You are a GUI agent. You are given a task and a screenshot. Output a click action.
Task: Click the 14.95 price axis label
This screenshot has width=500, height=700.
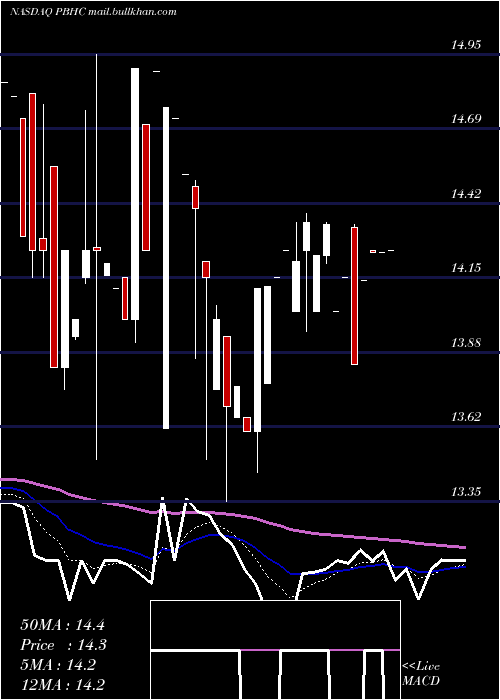click(466, 45)
